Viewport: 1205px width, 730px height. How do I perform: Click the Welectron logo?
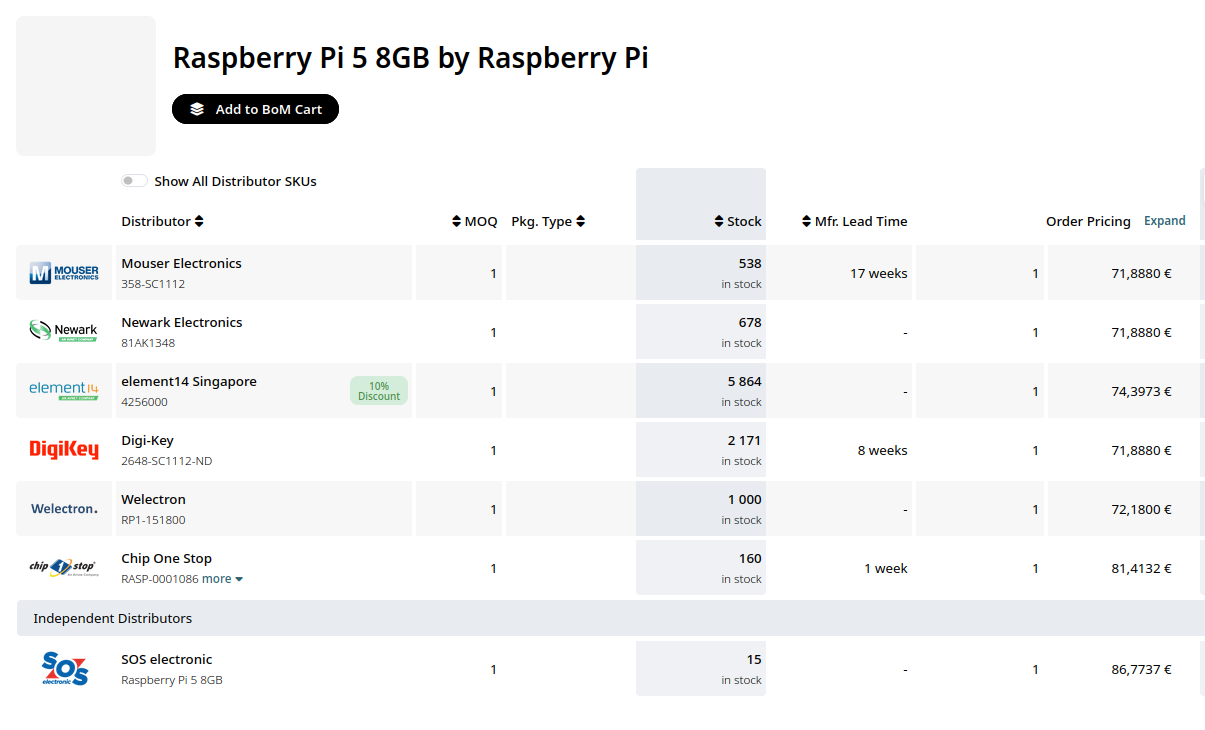(64, 509)
